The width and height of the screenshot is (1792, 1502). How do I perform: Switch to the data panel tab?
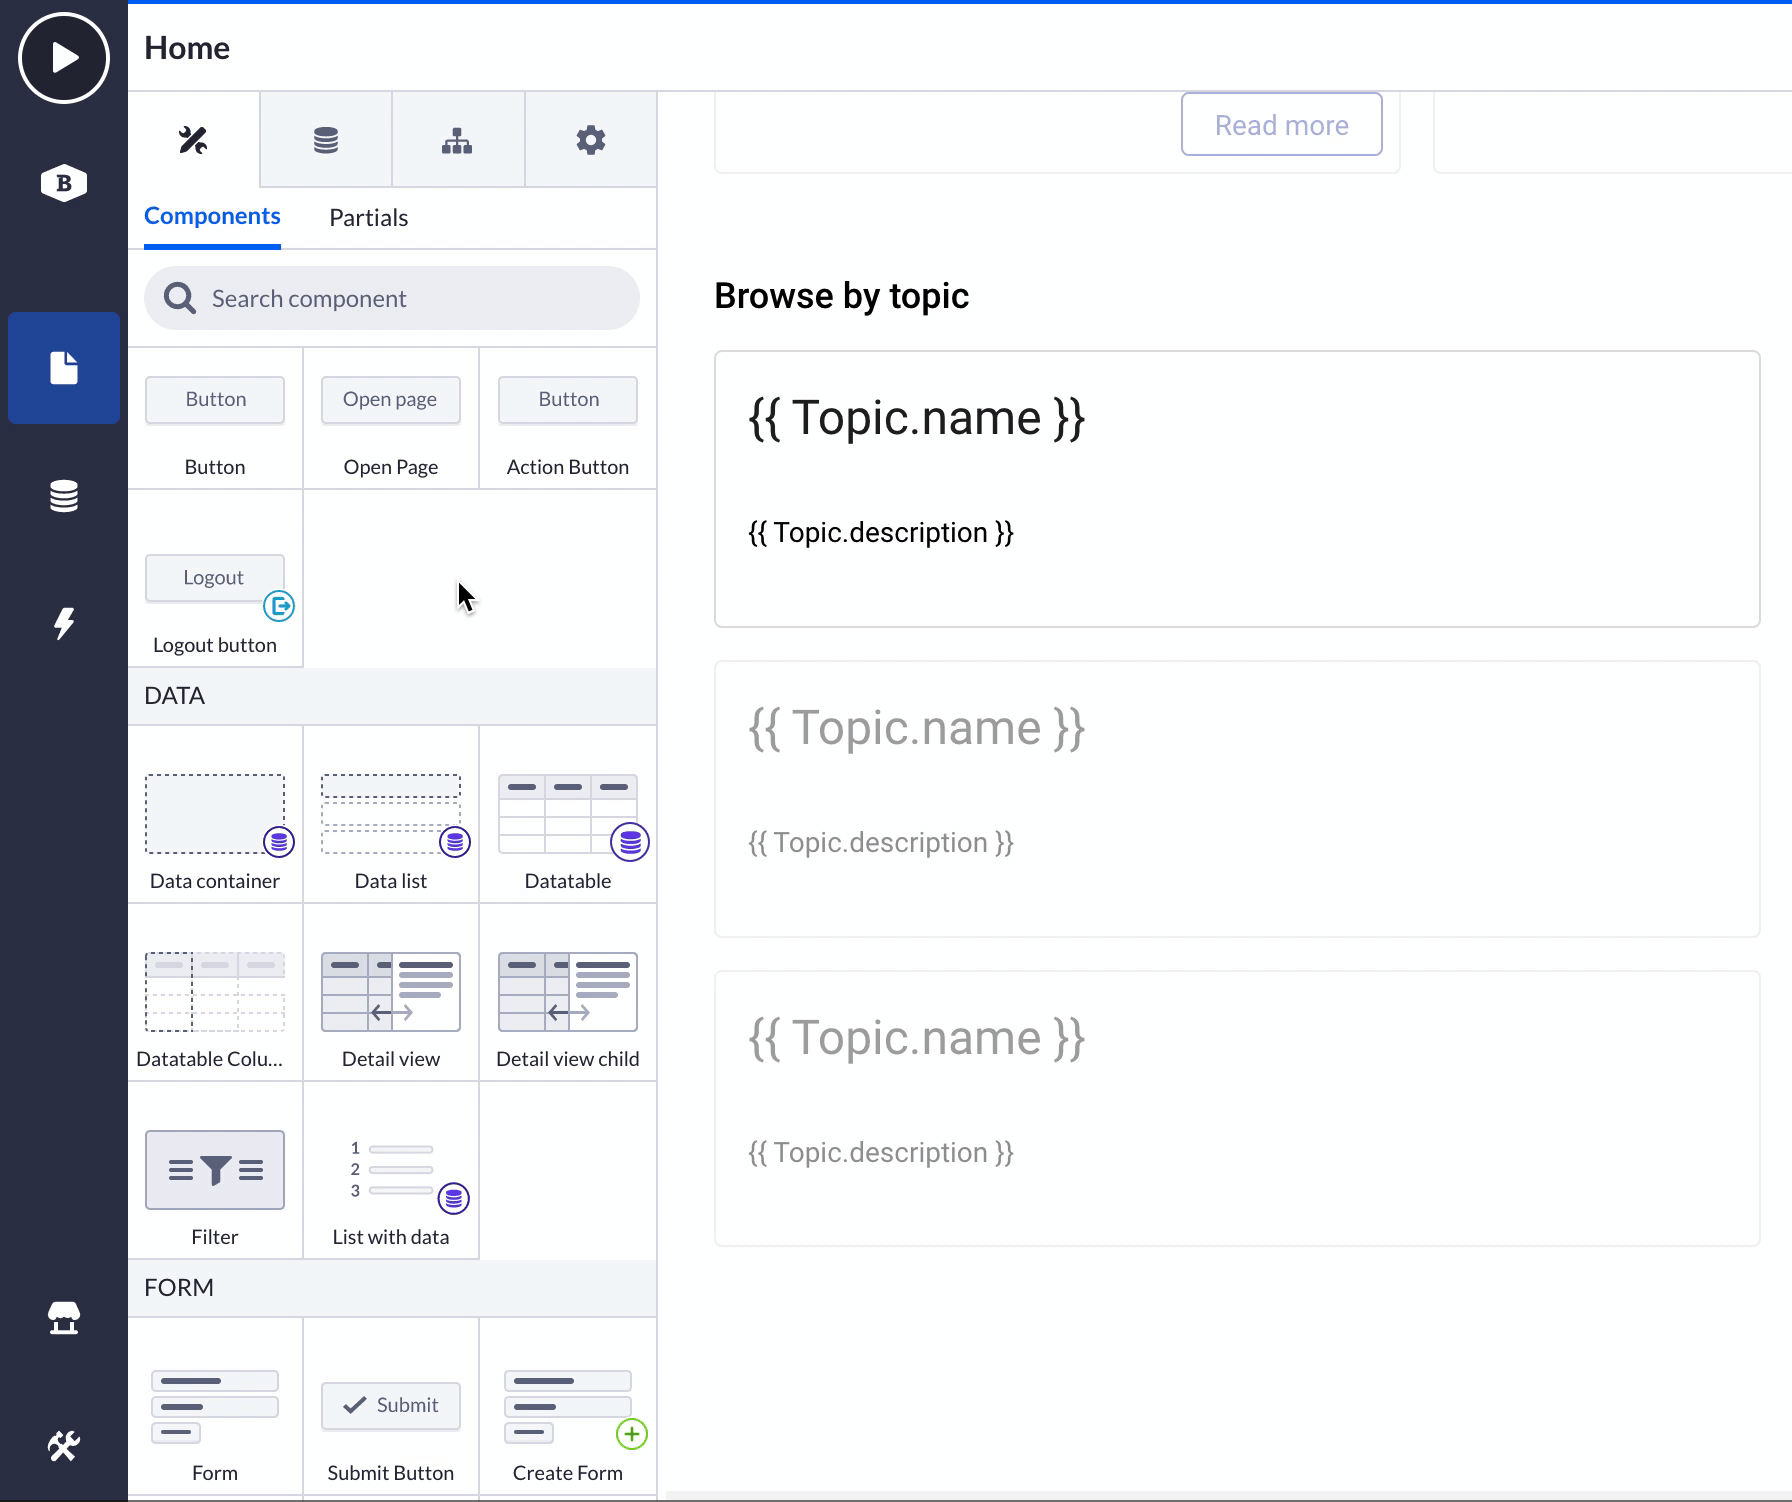(326, 140)
